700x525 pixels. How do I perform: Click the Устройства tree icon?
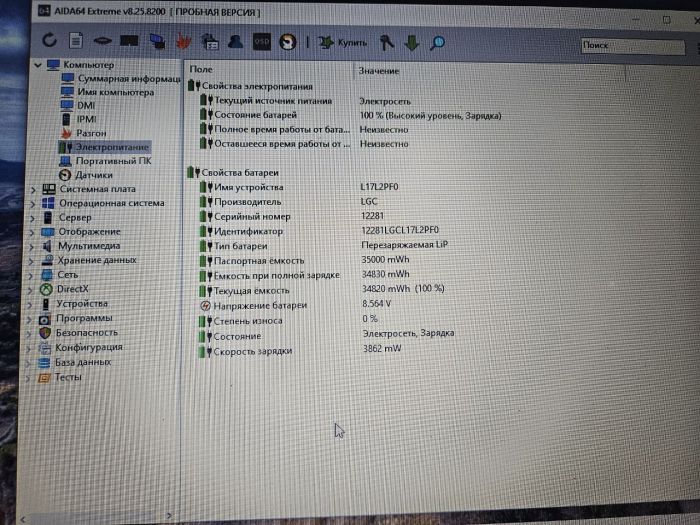point(46,304)
